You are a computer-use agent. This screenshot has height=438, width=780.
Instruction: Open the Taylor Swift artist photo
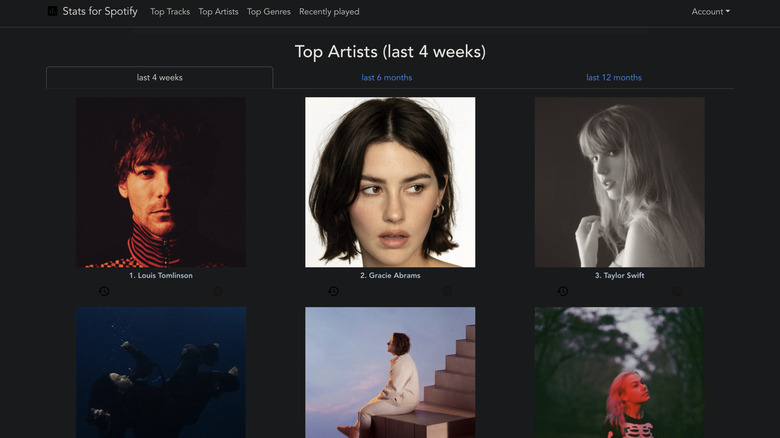619,182
